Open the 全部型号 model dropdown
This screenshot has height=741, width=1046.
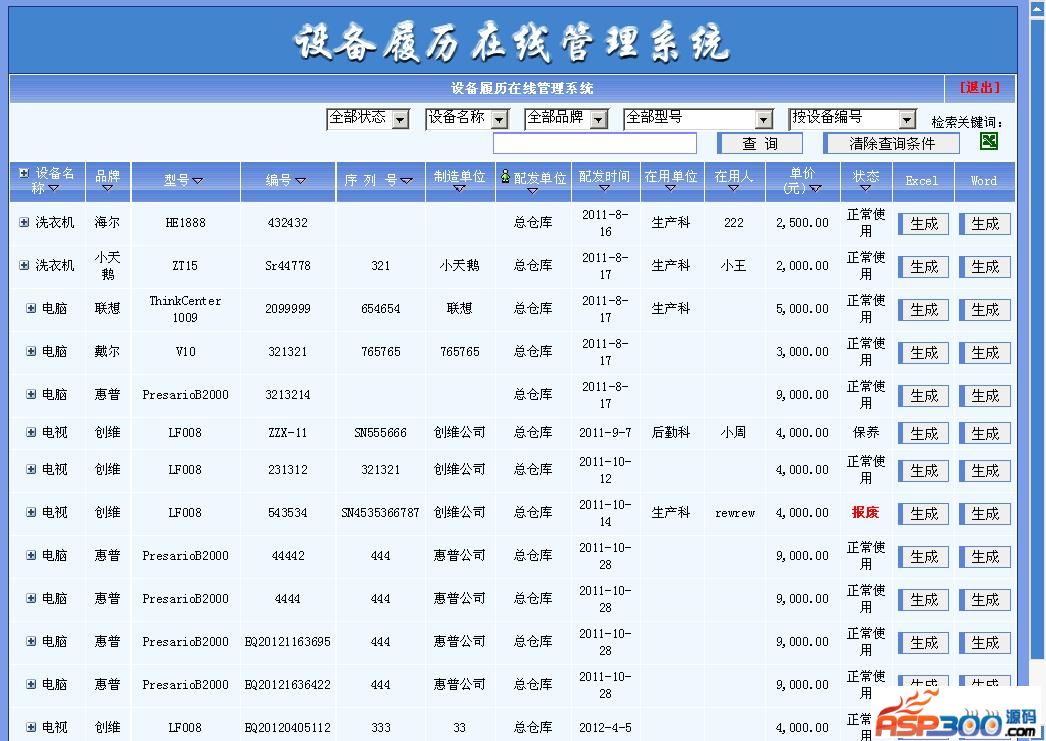698,119
